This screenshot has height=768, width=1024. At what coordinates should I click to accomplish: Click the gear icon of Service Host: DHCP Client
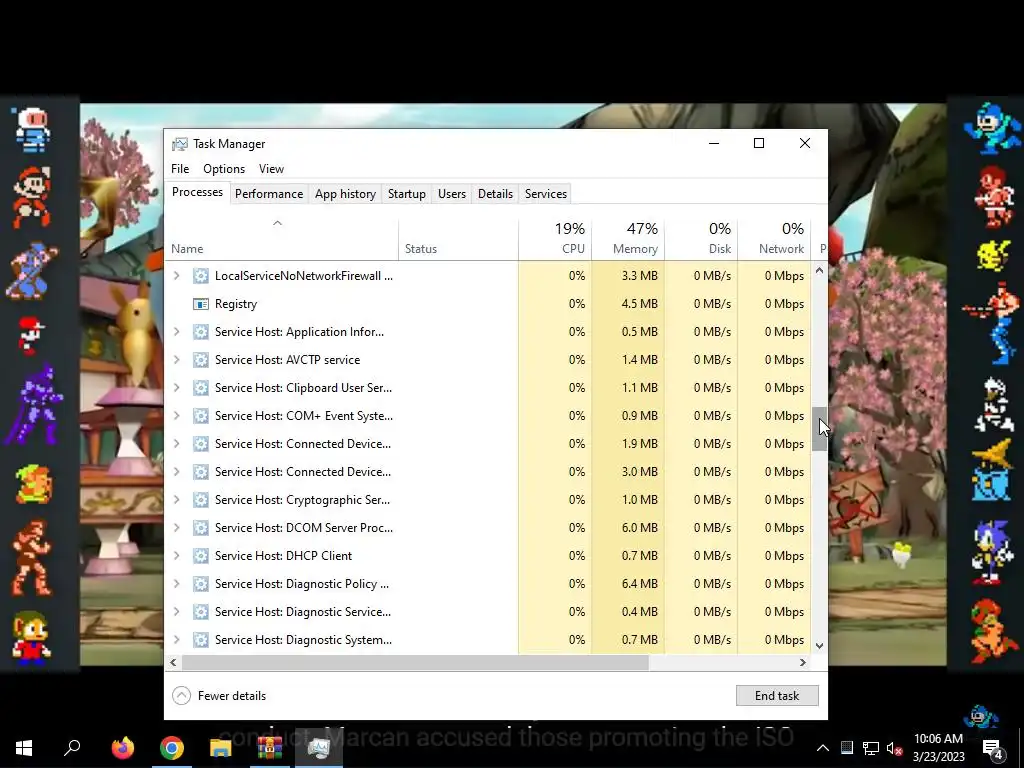click(x=200, y=556)
